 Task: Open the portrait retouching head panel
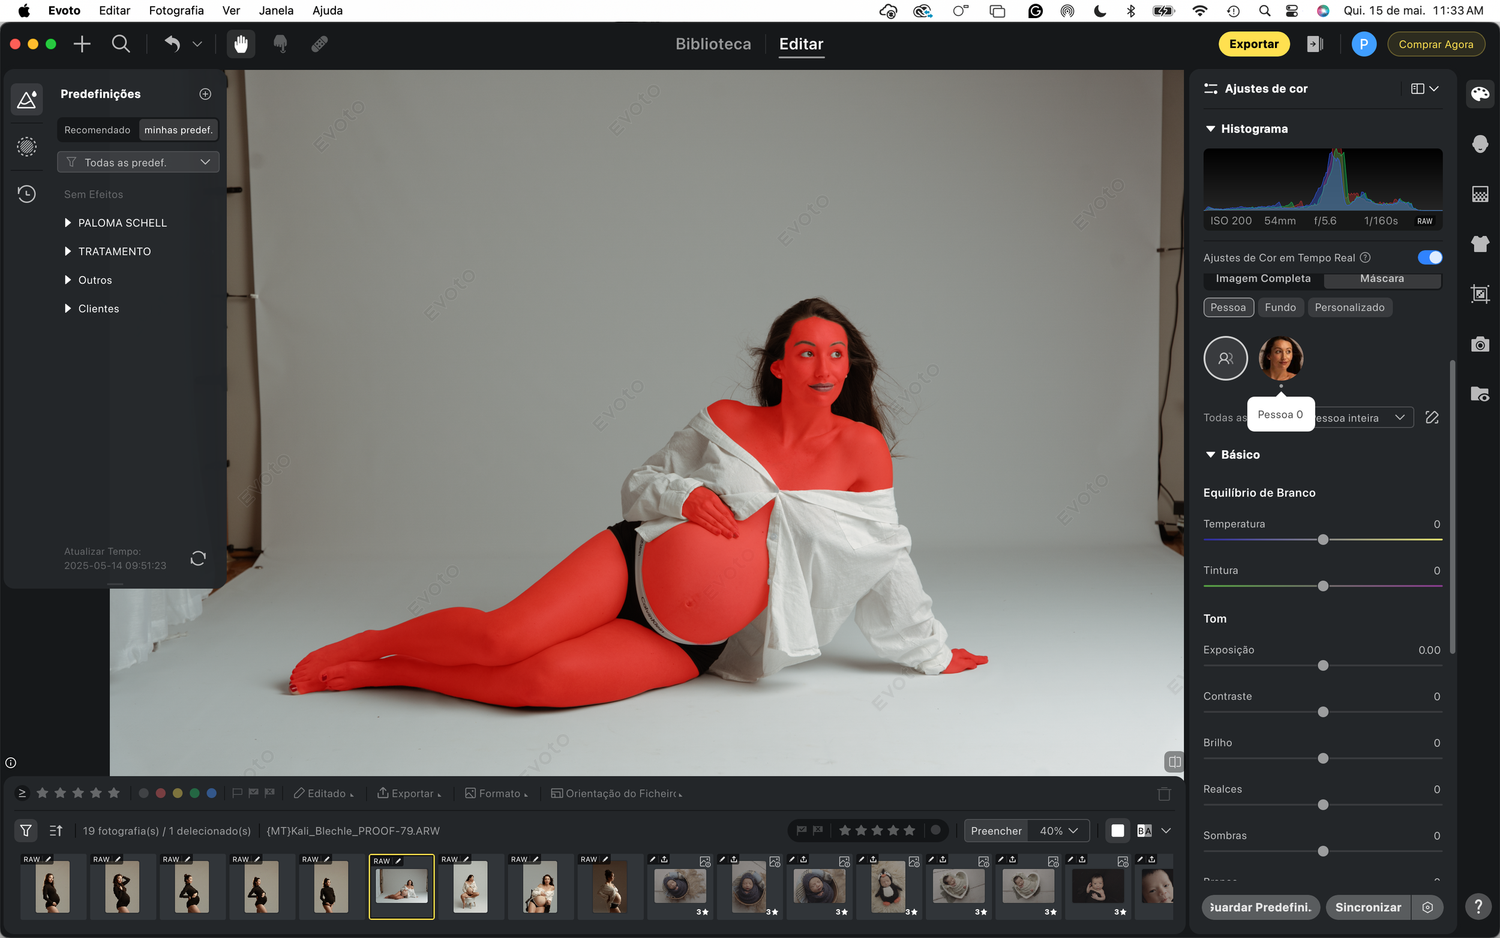(x=1480, y=144)
